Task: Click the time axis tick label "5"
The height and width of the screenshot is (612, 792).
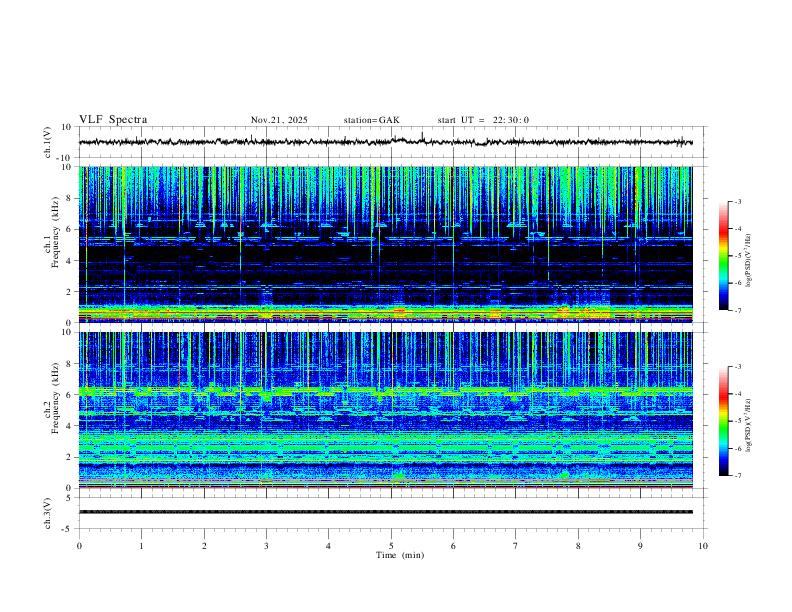Action: click(391, 546)
